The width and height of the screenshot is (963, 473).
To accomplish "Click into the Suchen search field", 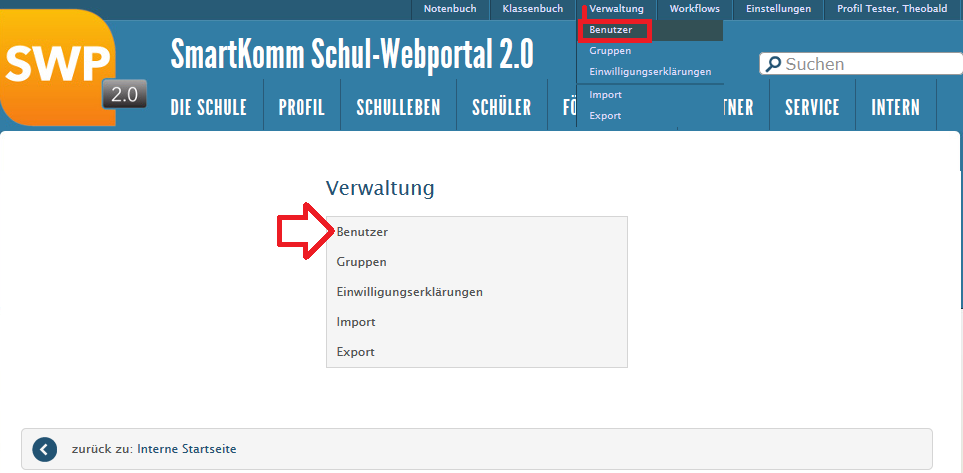I will [861, 64].
